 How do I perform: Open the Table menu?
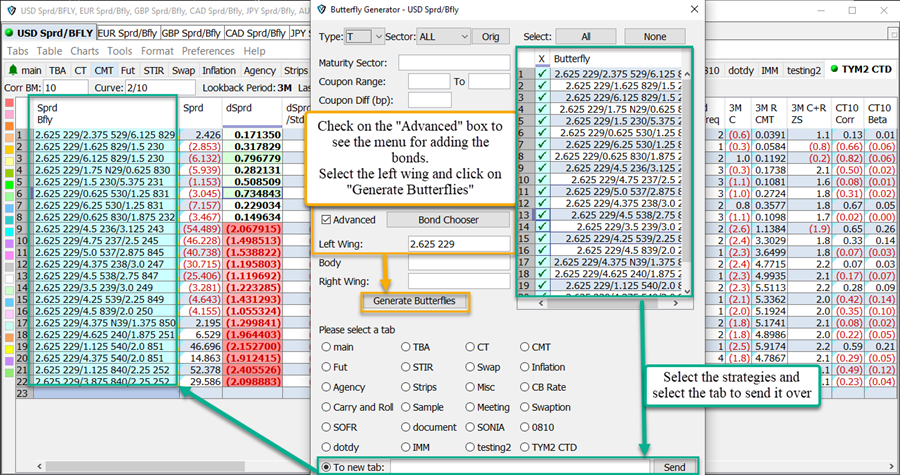coord(49,51)
